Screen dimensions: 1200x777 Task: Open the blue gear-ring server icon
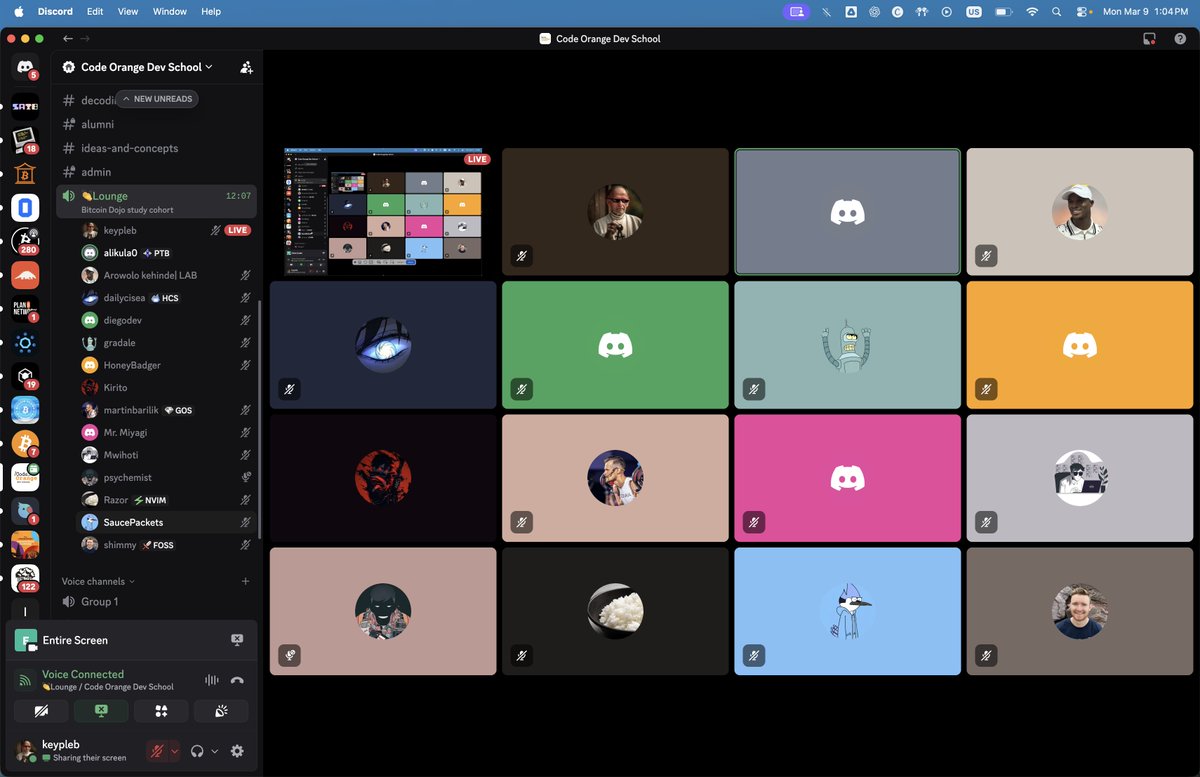(x=25, y=343)
